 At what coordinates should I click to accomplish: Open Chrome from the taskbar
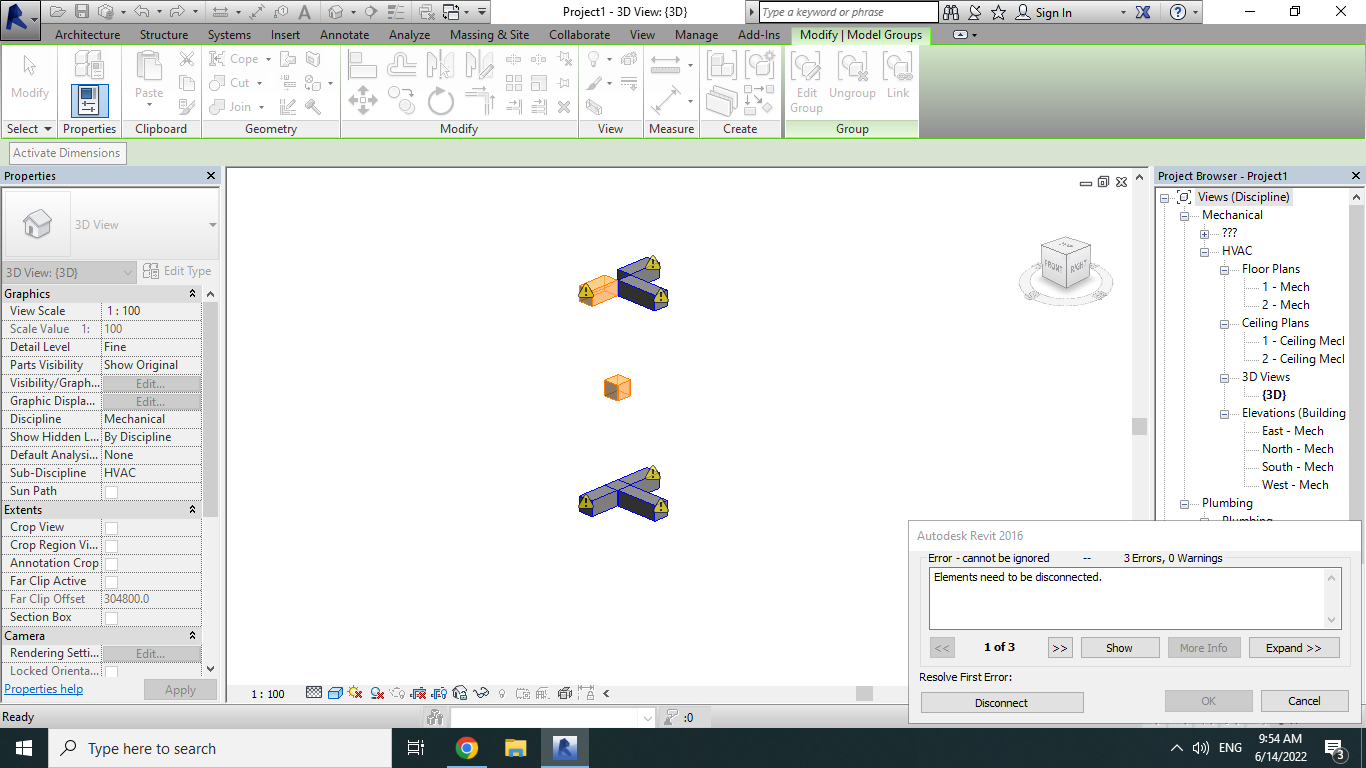[x=466, y=747]
